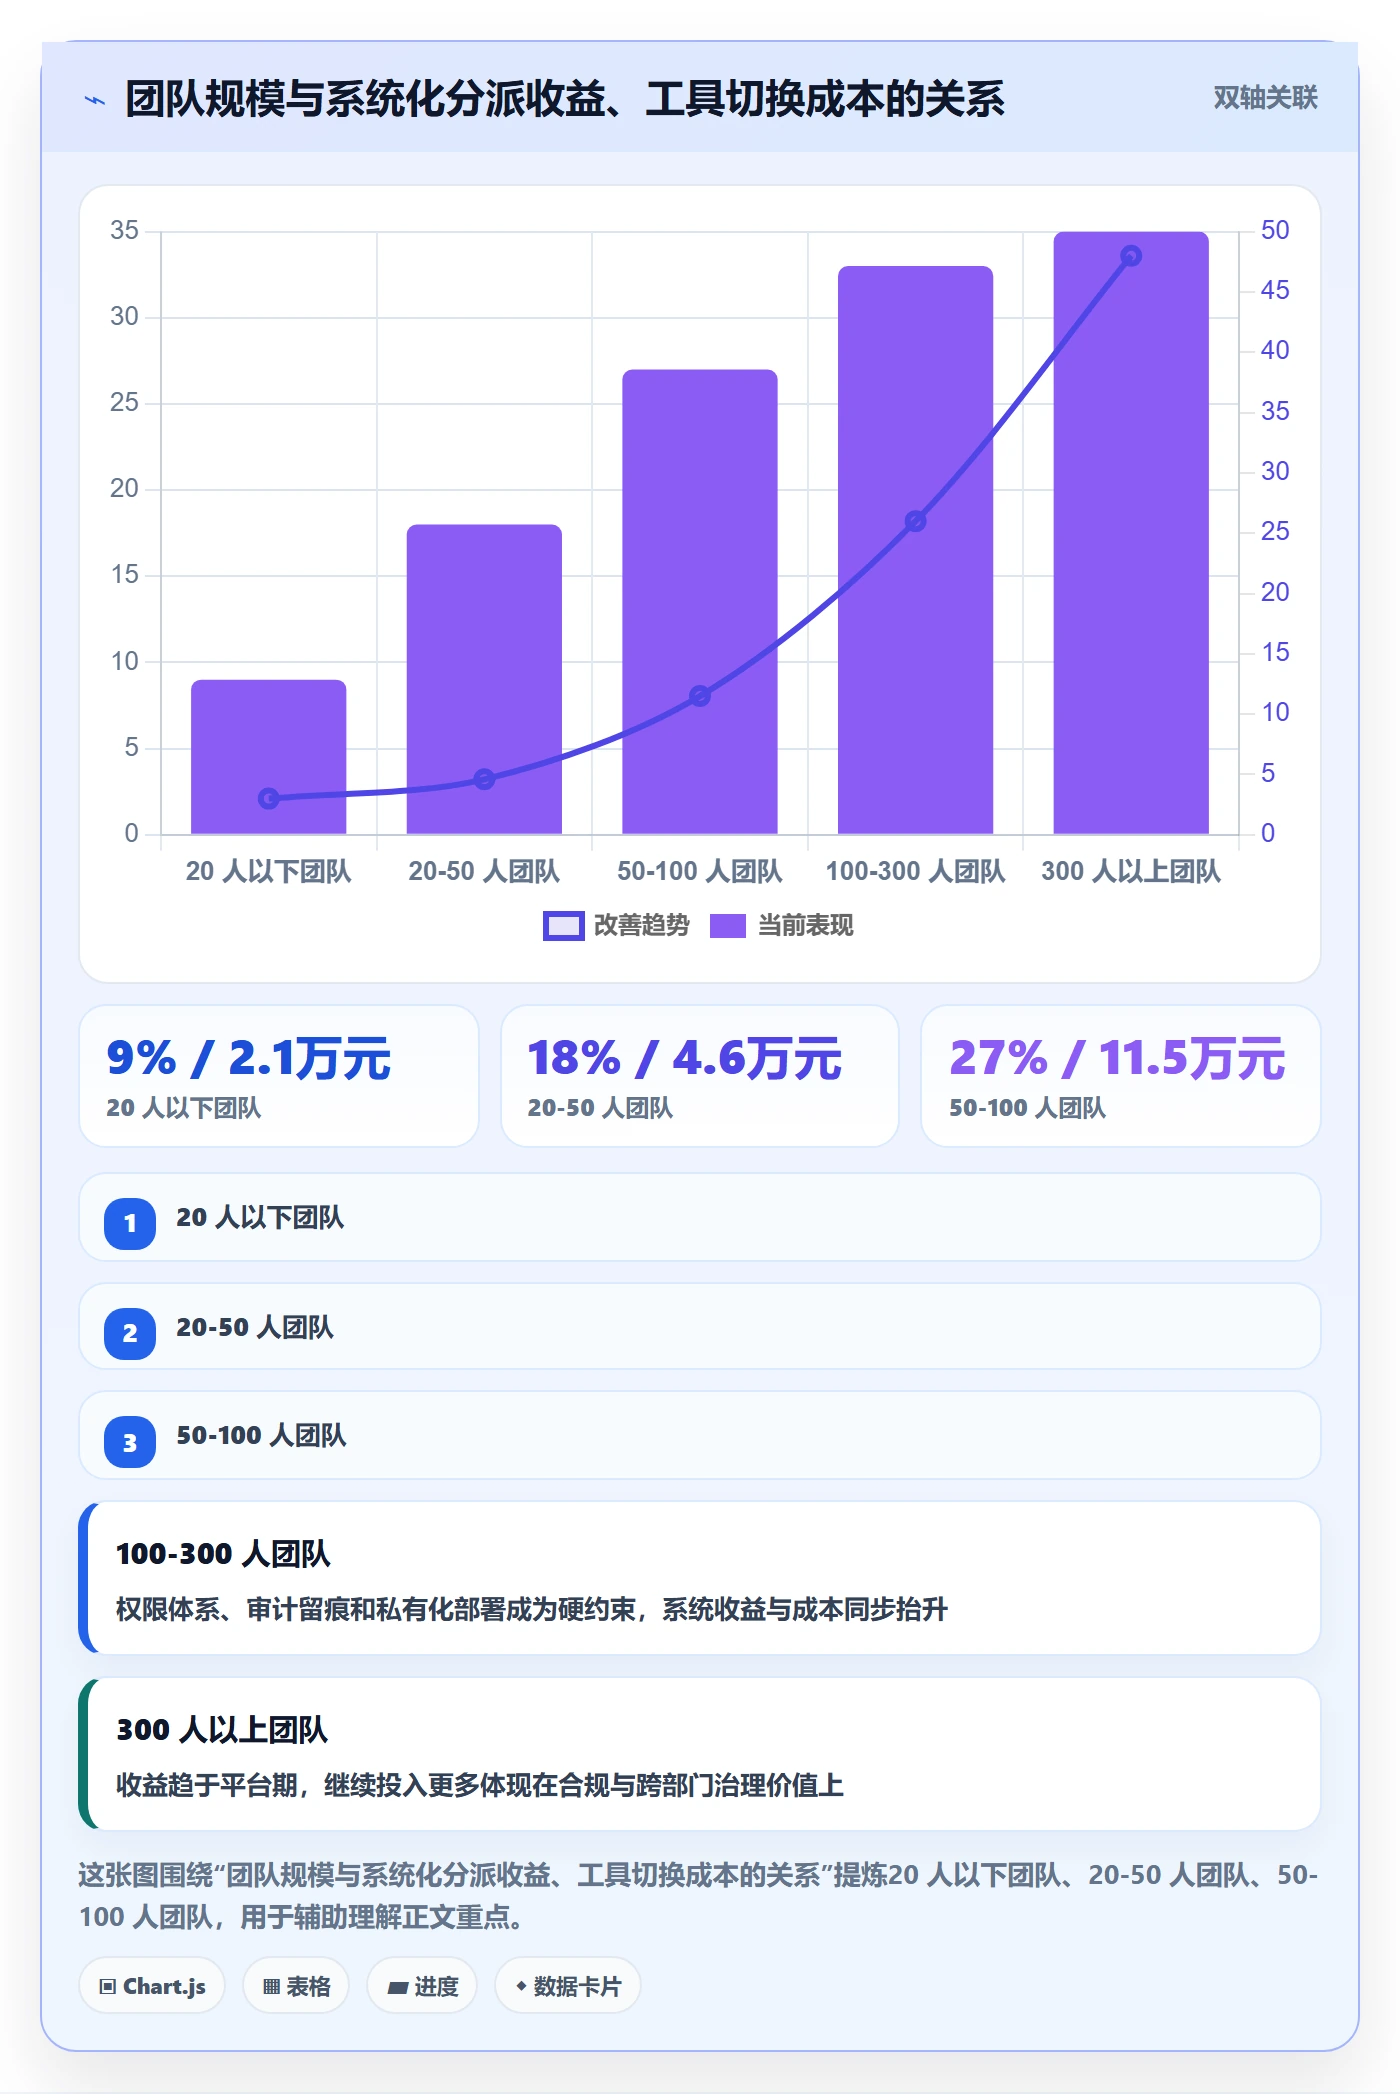Click the 当前表现 legend label

805,926
